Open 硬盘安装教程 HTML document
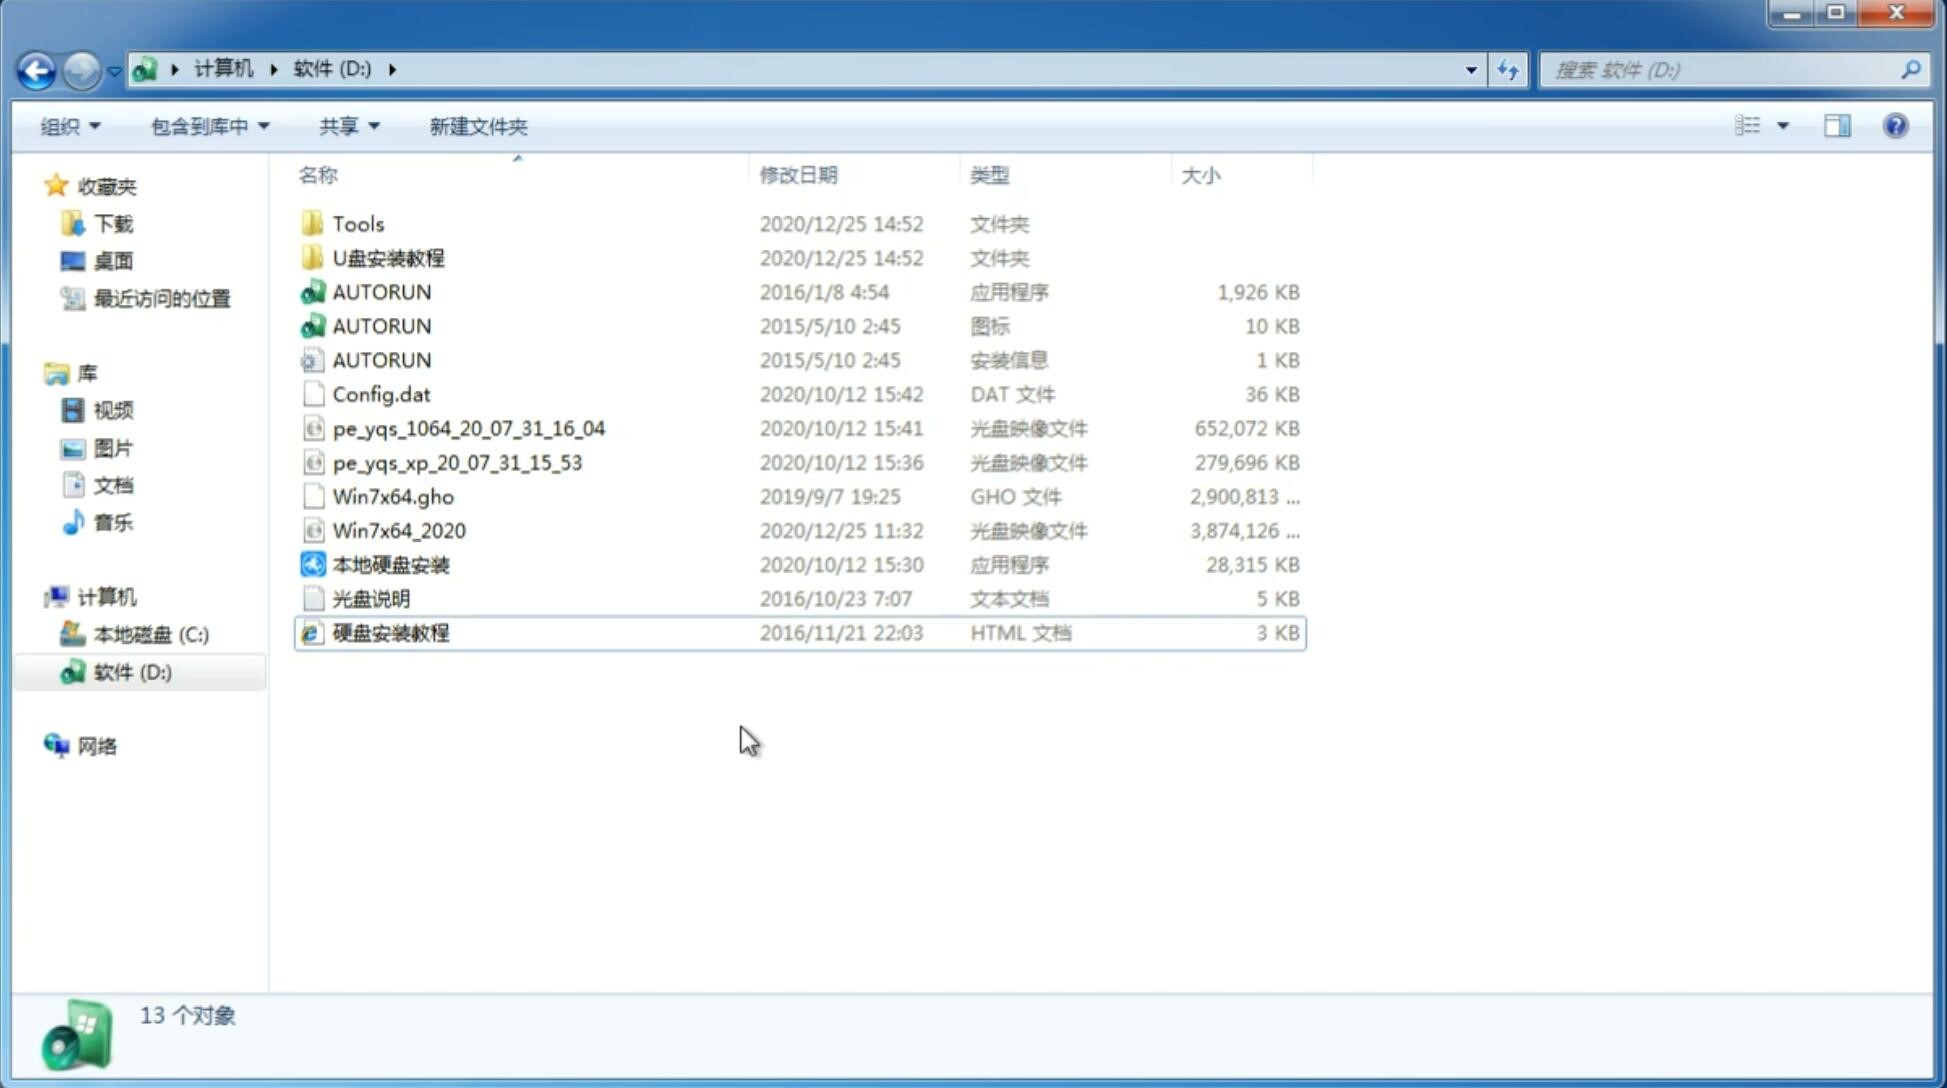 pyautogui.click(x=390, y=632)
